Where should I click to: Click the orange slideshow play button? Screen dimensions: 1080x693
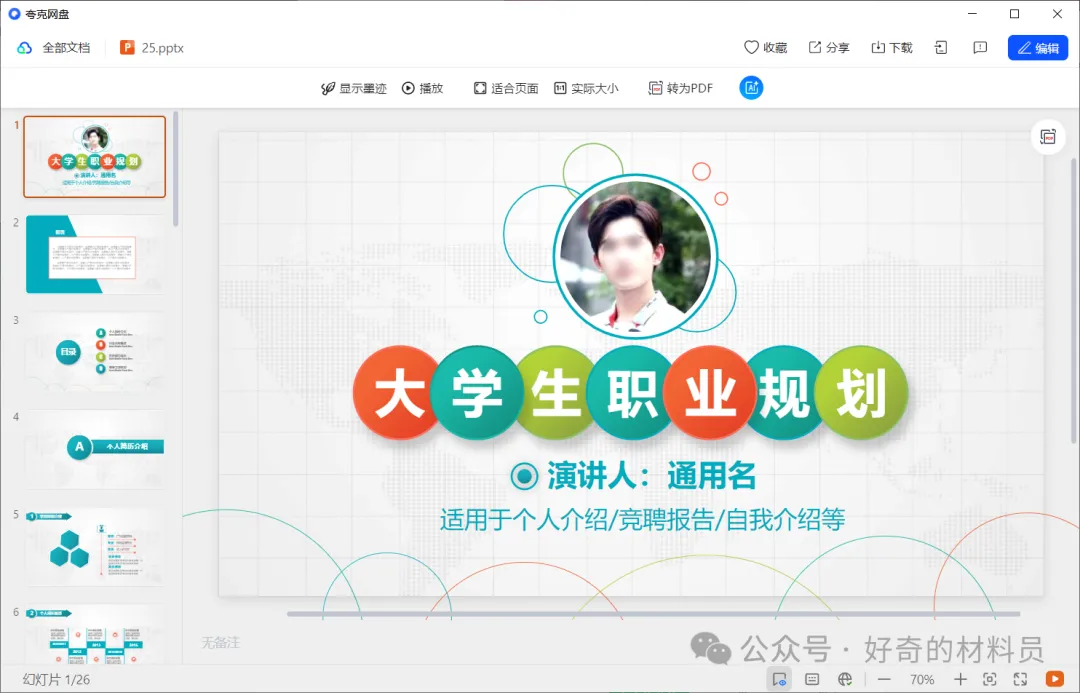click(x=1054, y=679)
